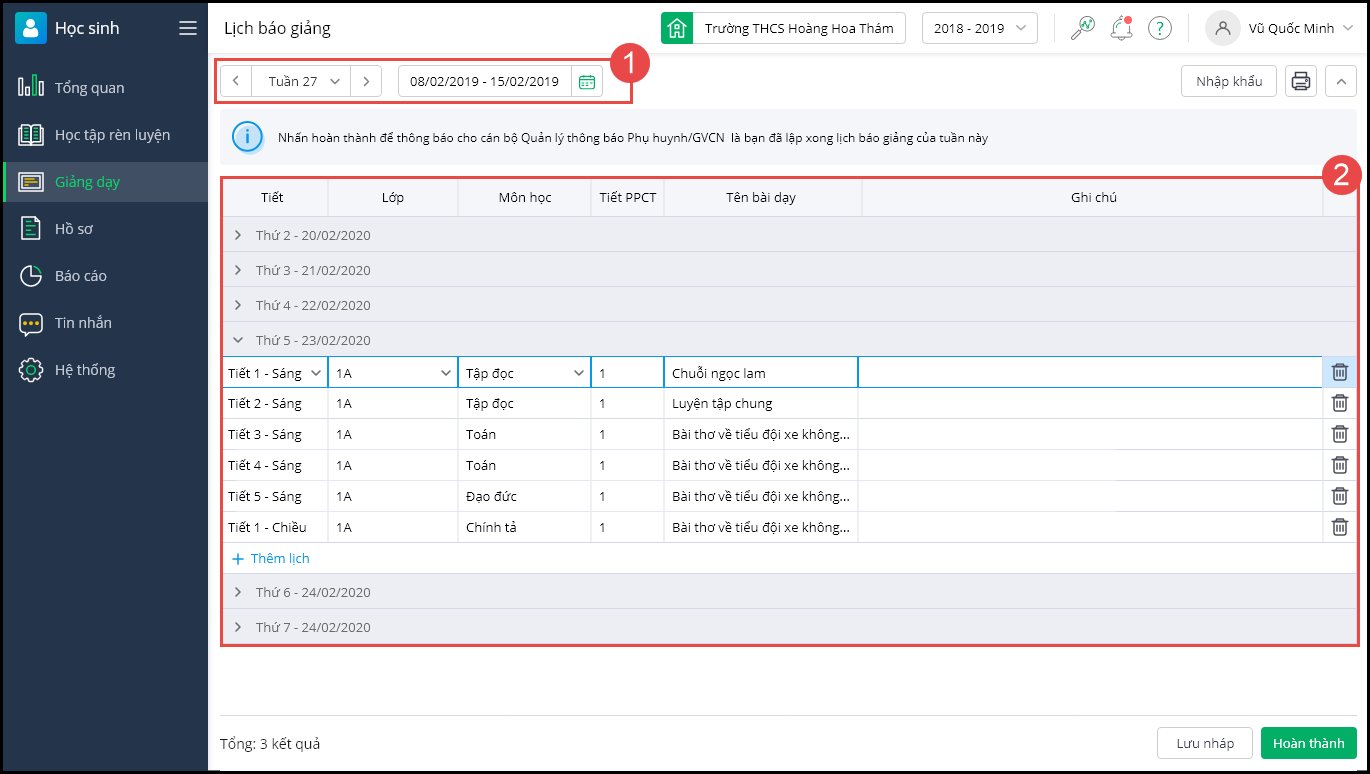Click the search magnifier icon in header
Image resolution: width=1370 pixels, height=774 pixels.
click(x=1082, y=28)
